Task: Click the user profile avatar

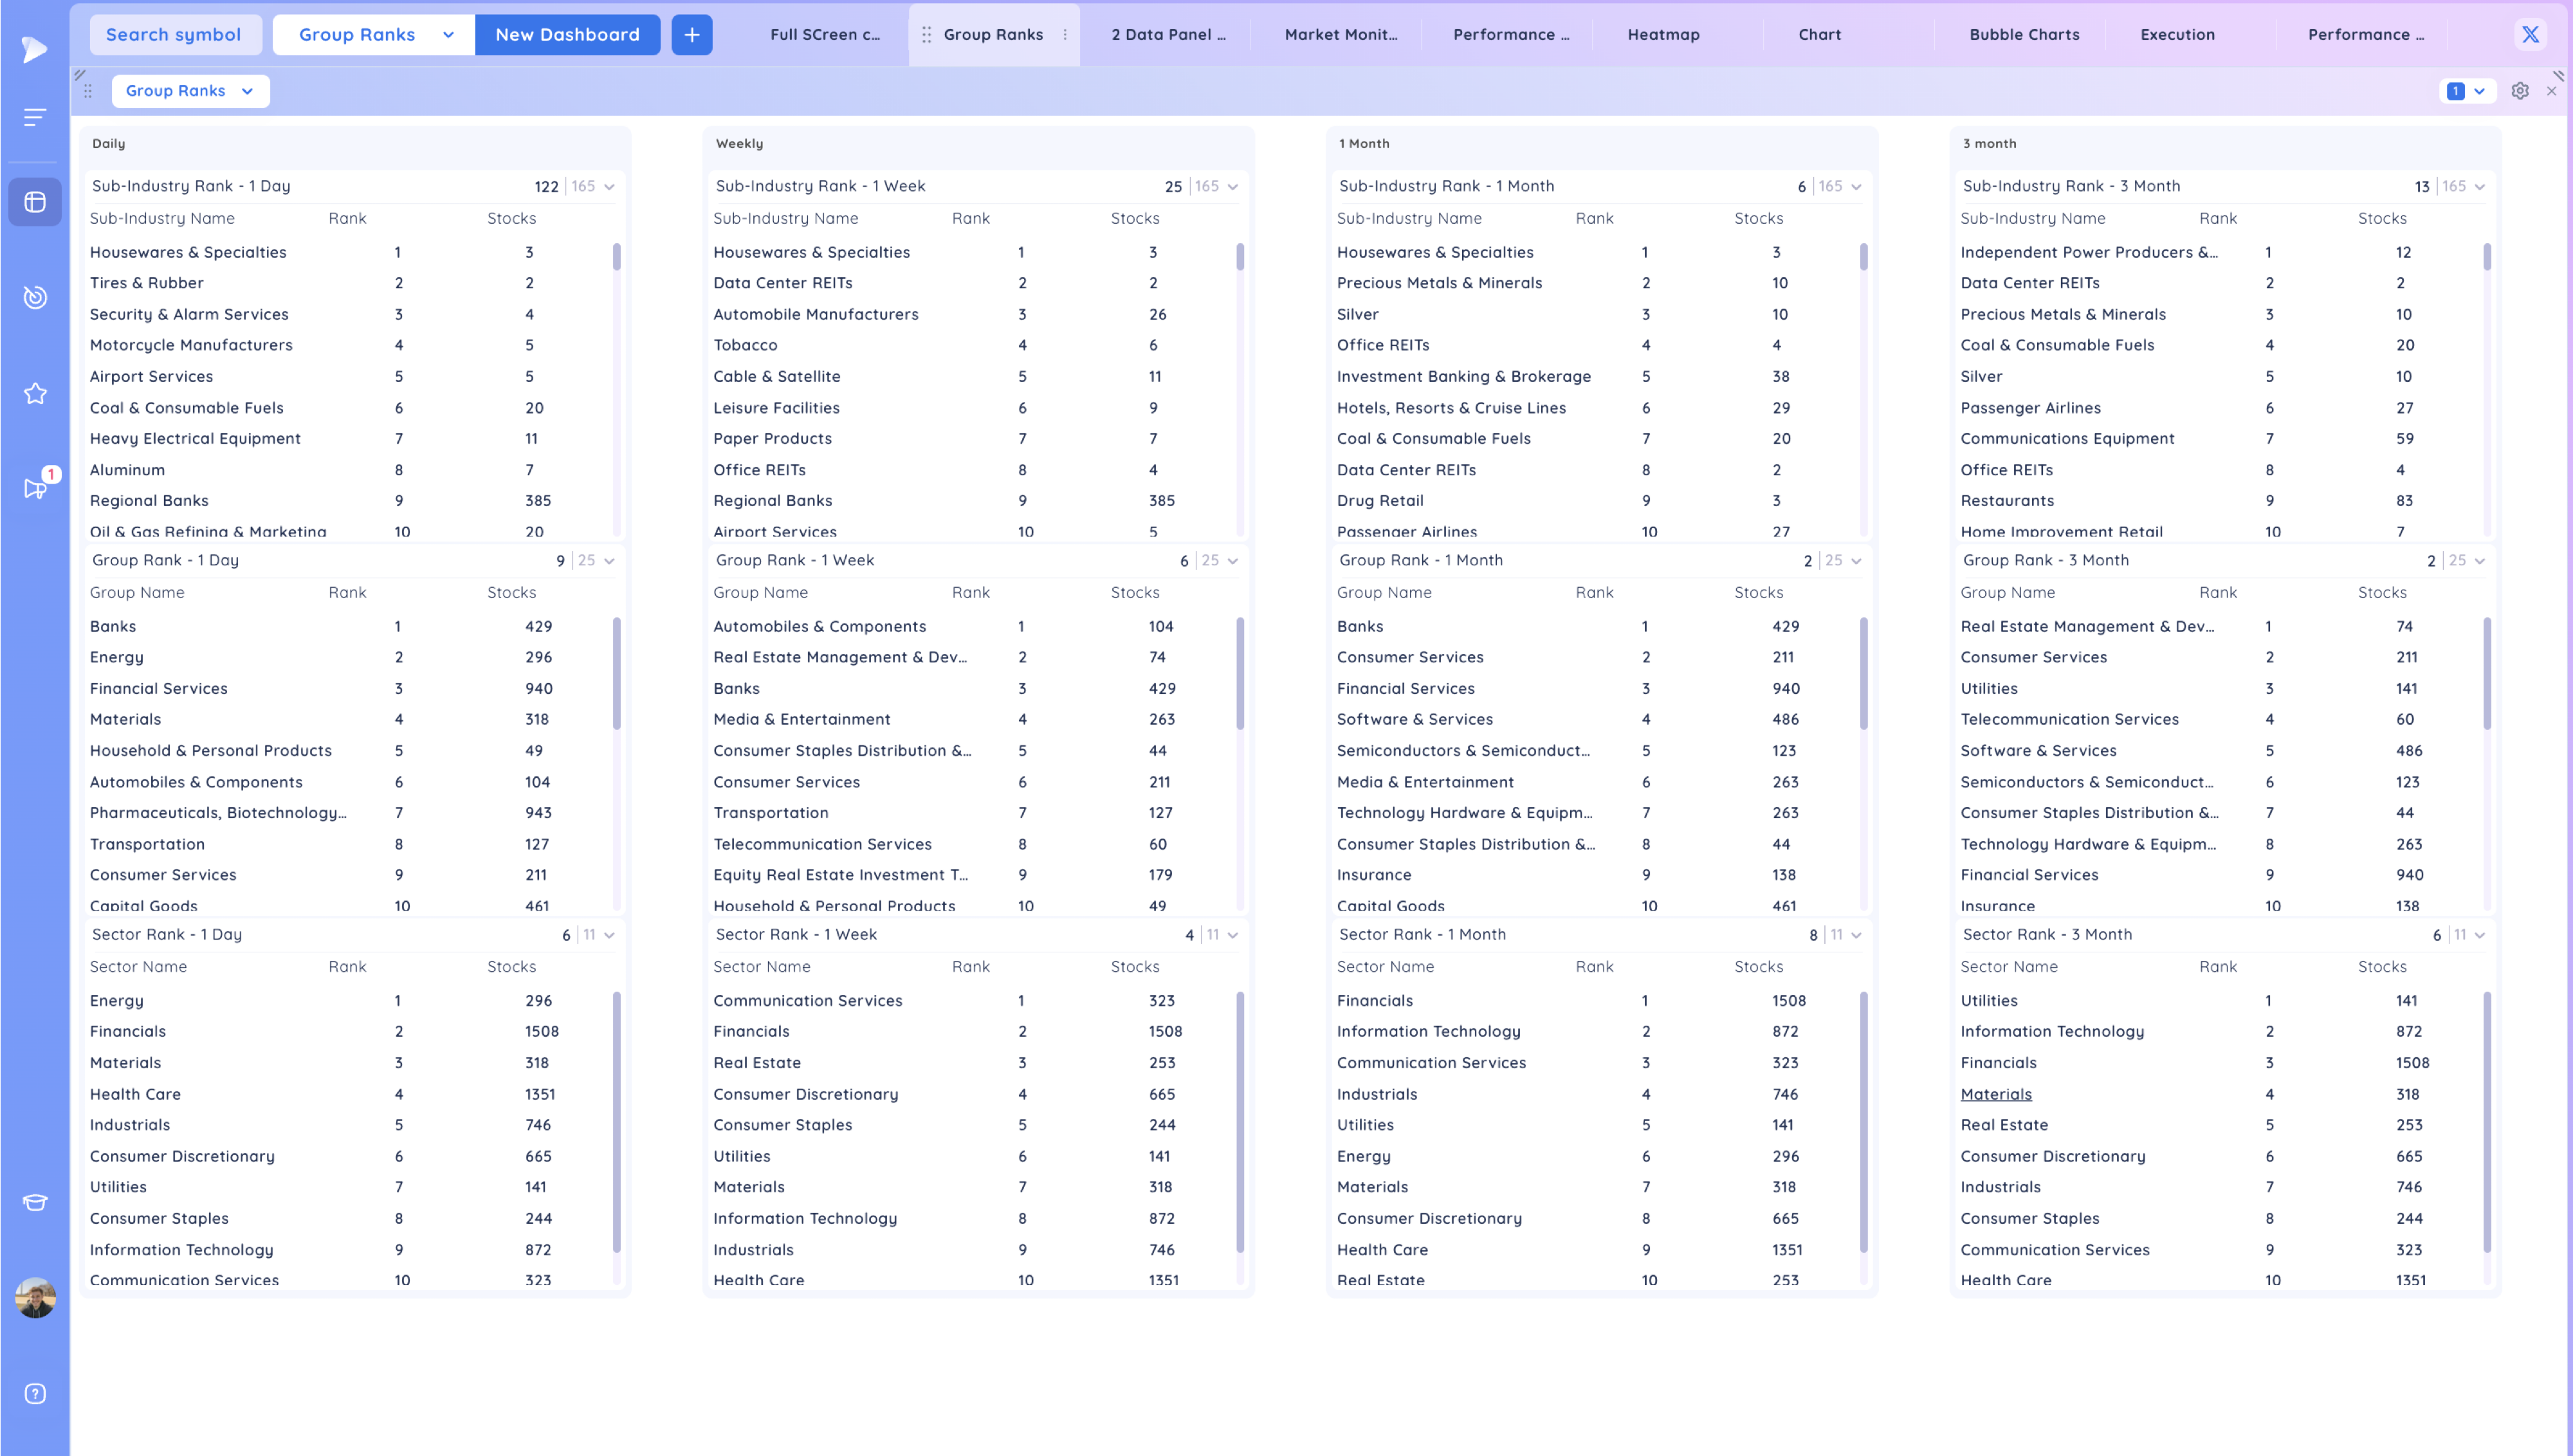Action: click(x=35, y=1298)
